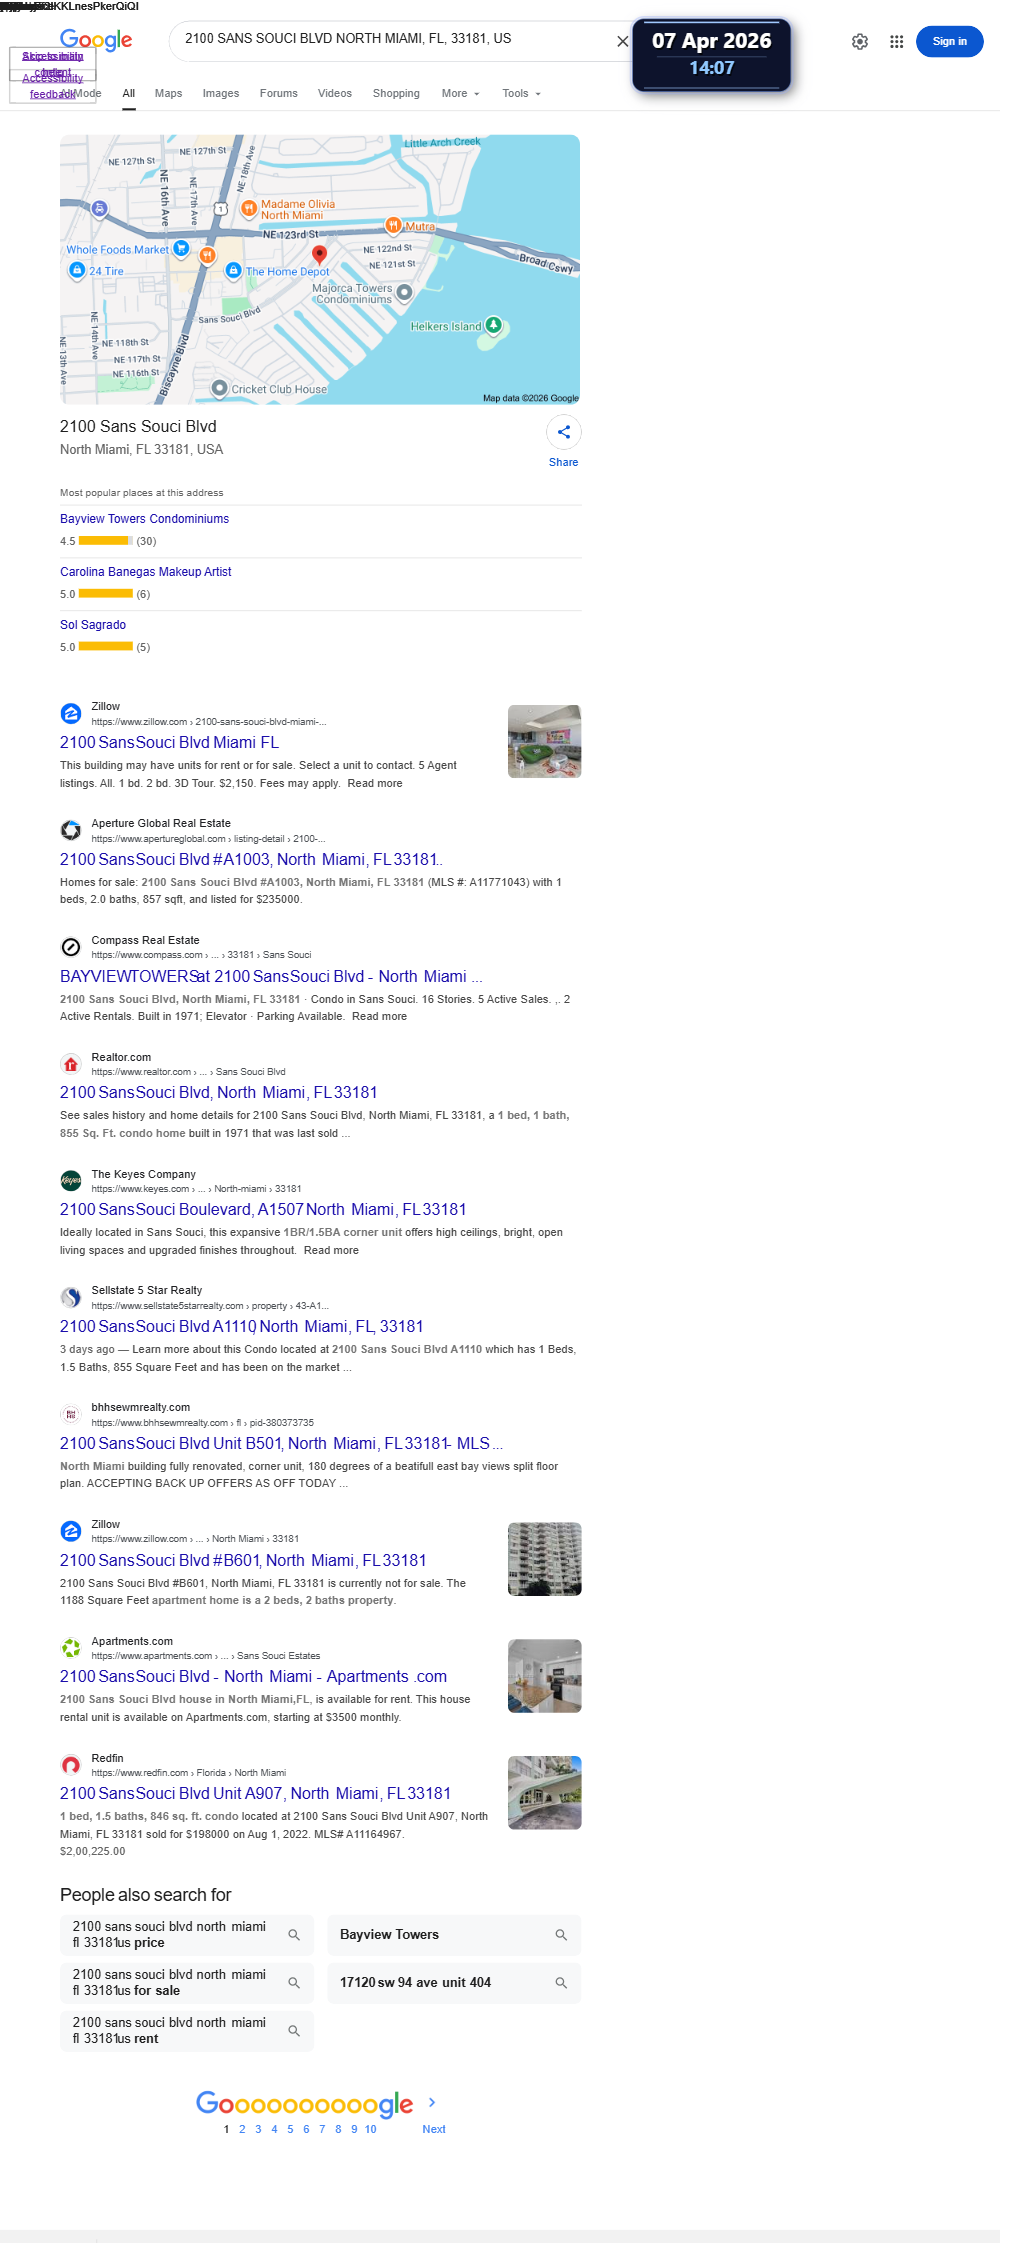
Task: Open the Settings gear icon
Action: tap(860, 42)
